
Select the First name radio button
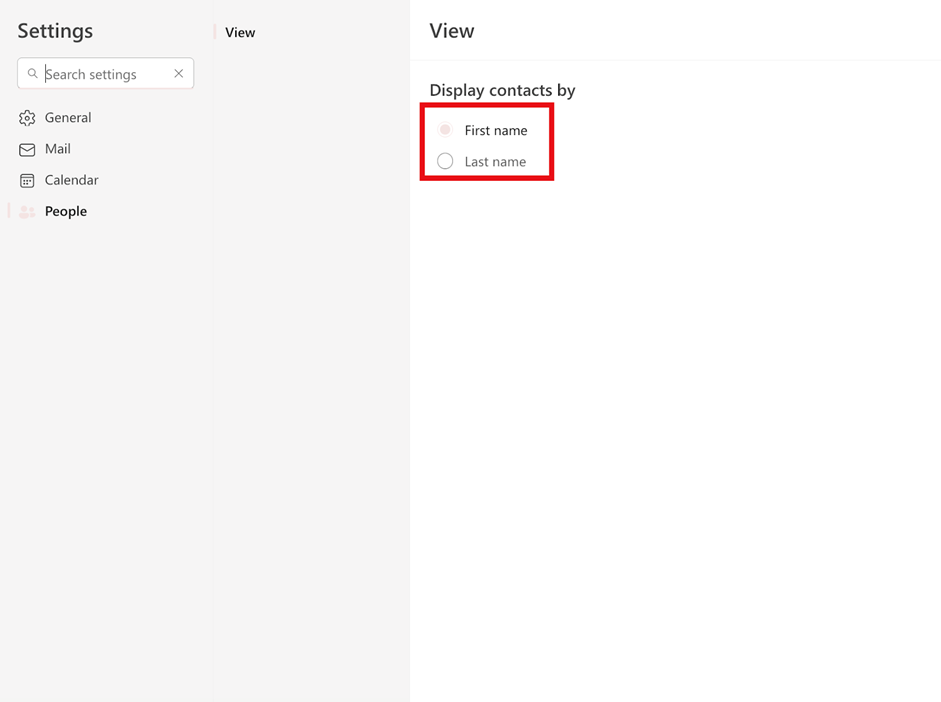(x=445, y=130)
